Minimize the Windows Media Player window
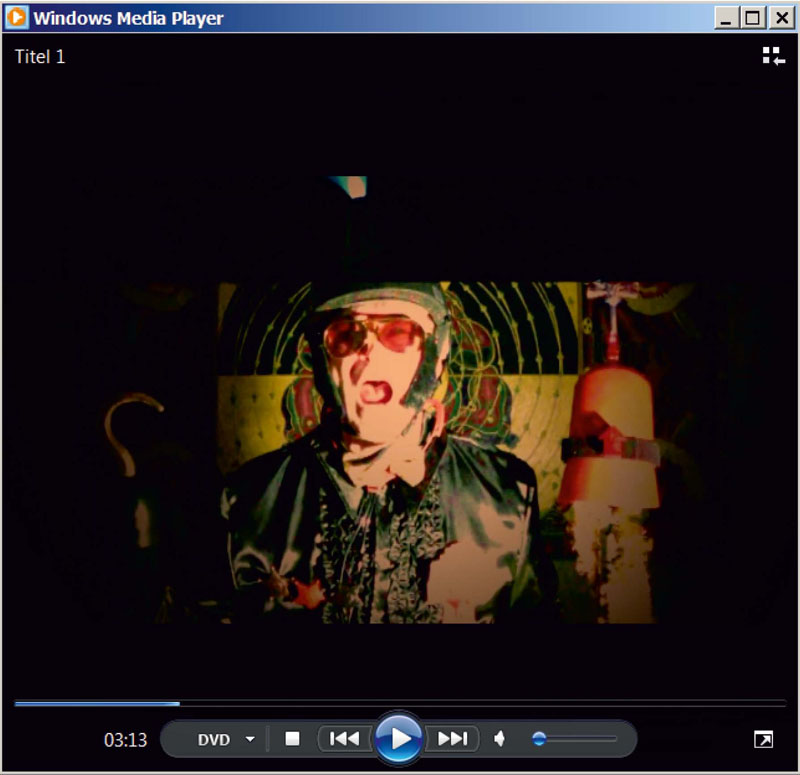800x775 pixels. click(x=726, y=18)
